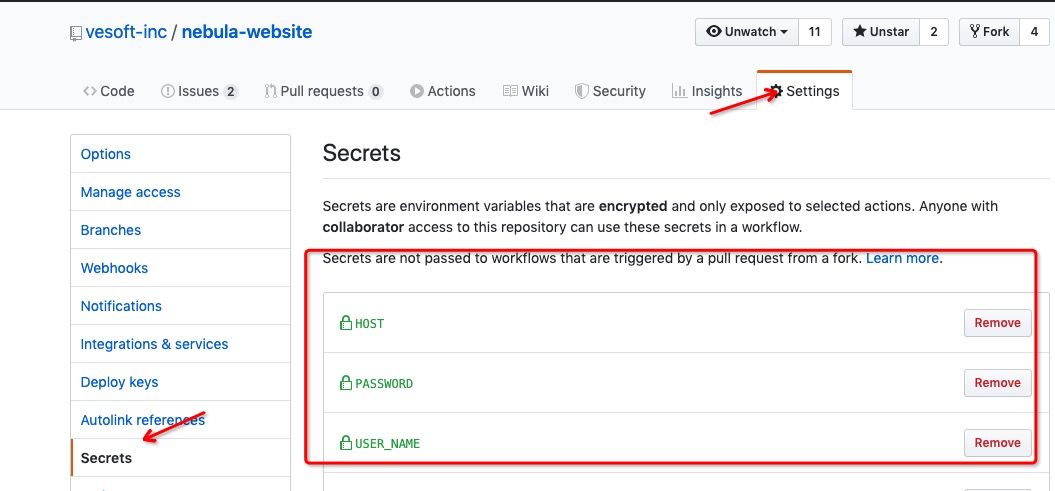Screen dimensions: 1055x491
Task: Open the Settings tab
Action: click(x=804, y=91)
